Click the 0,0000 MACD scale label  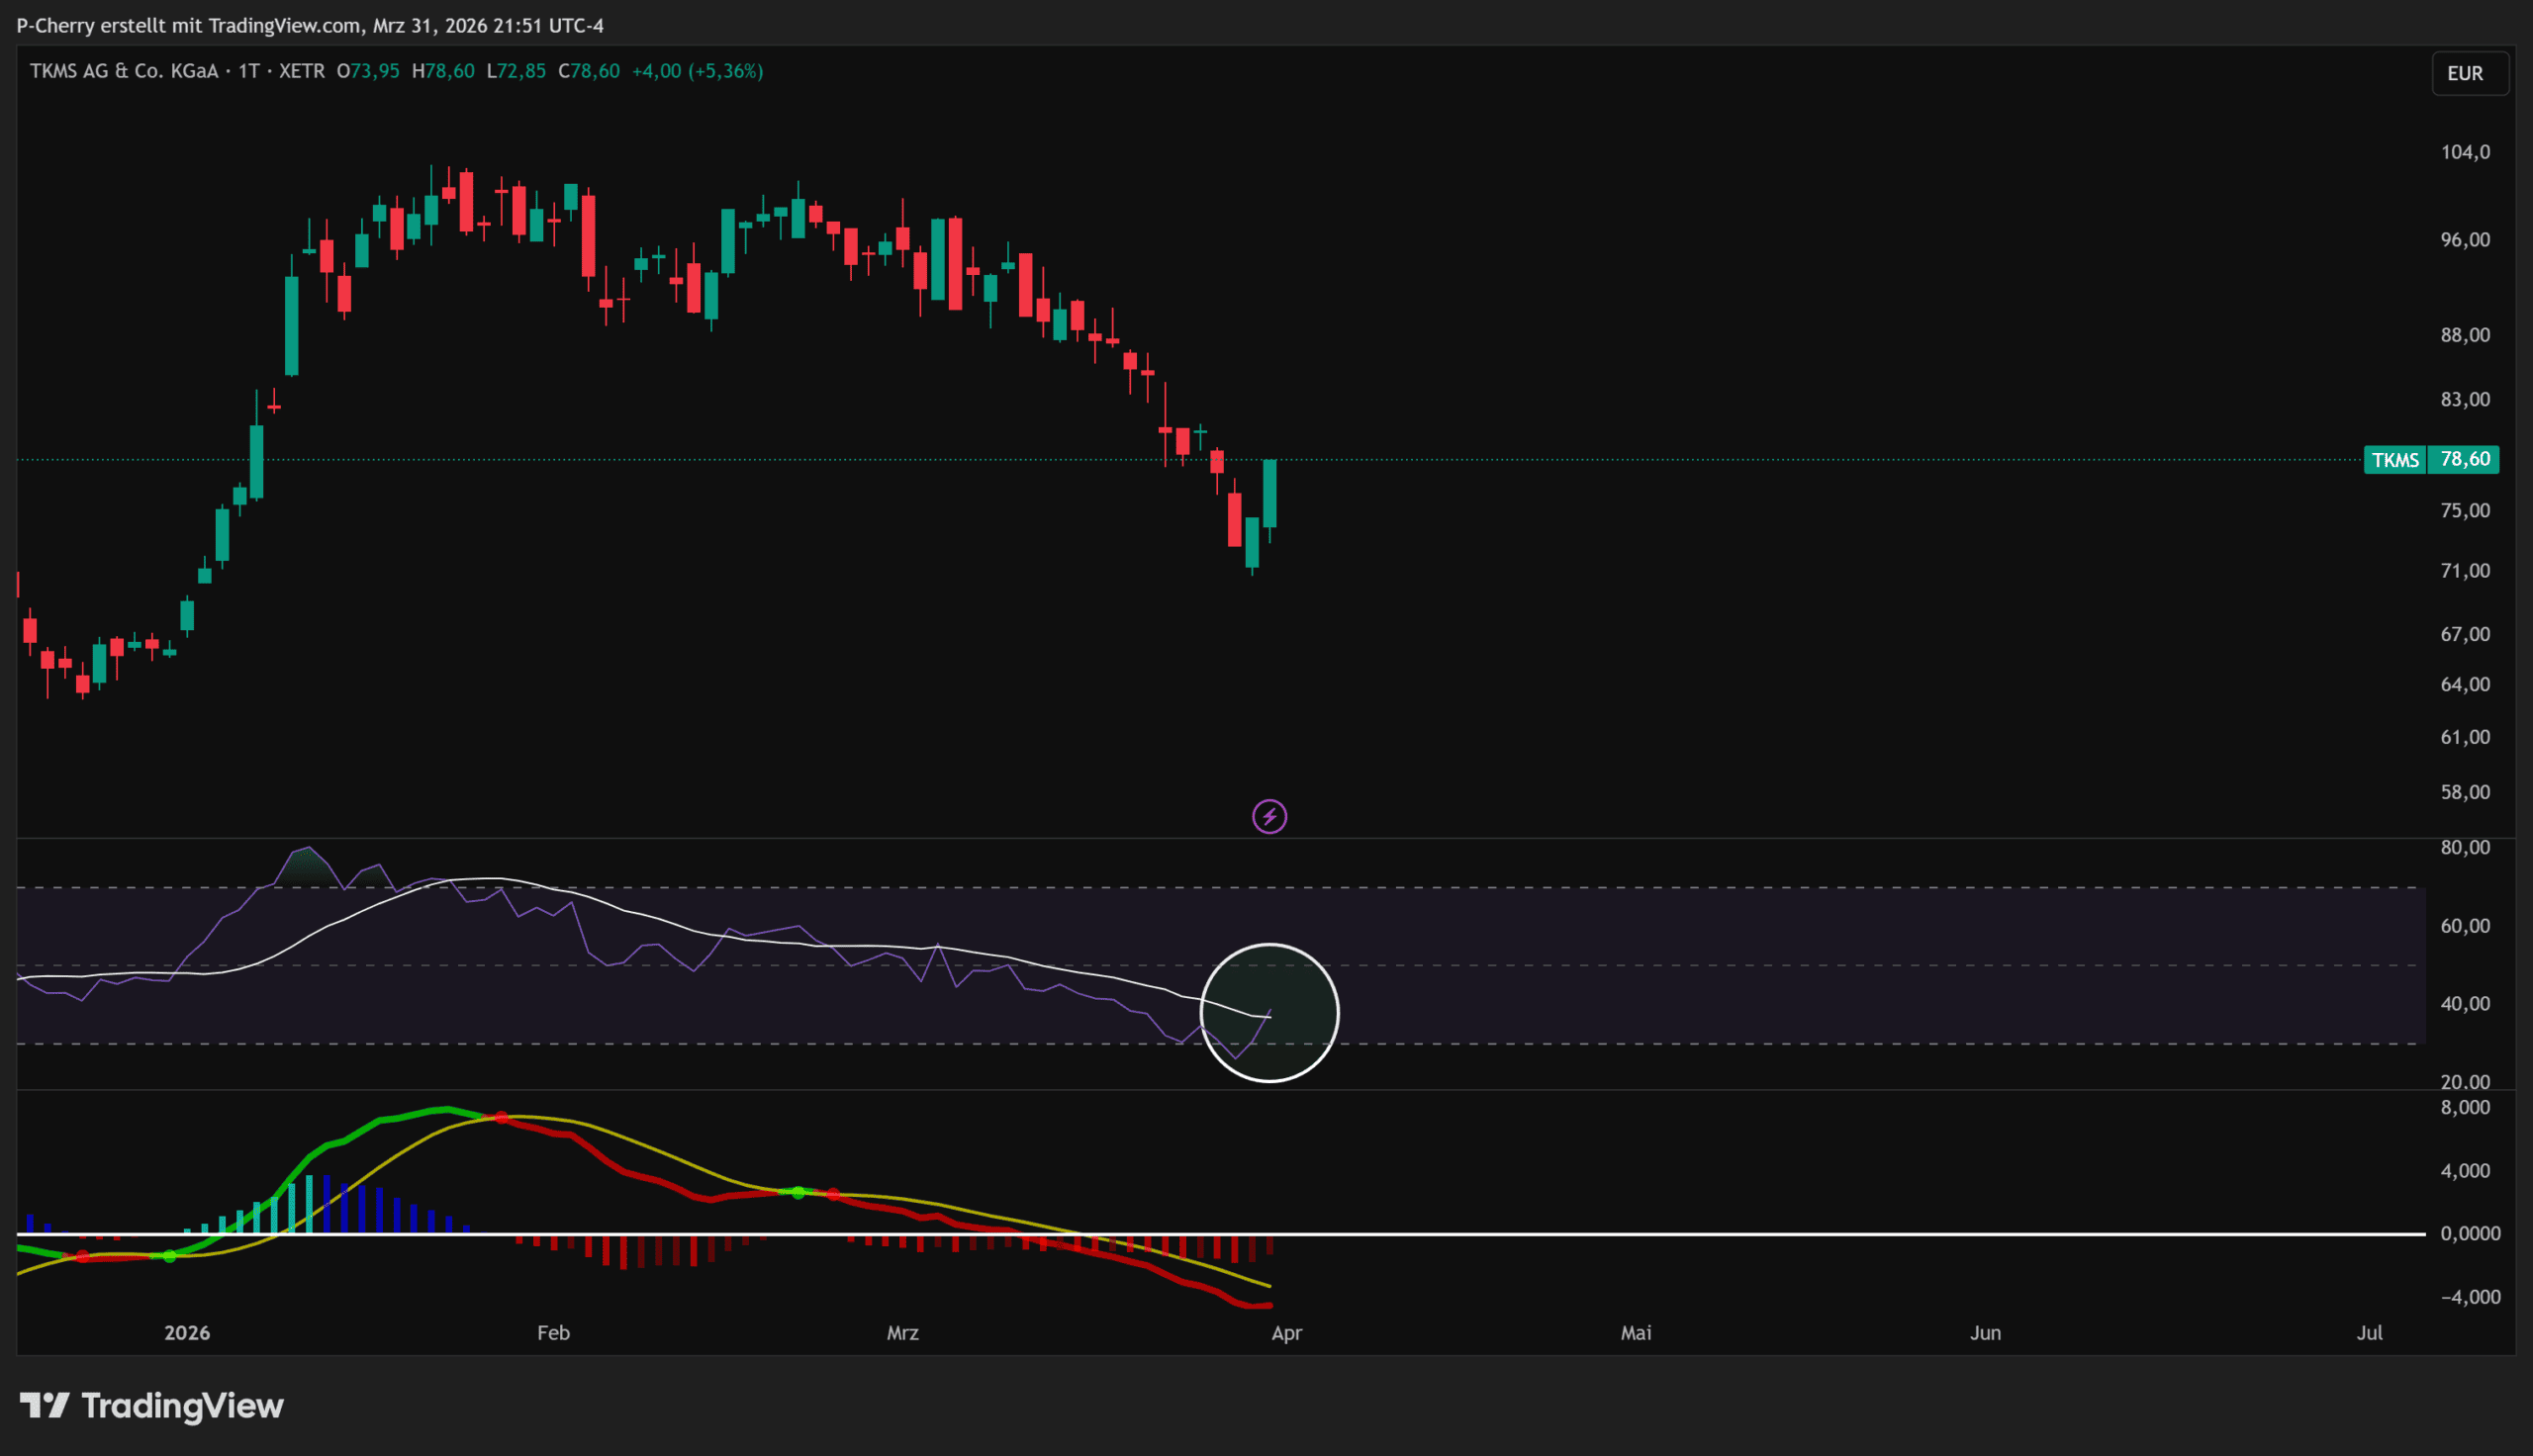2469,1233
